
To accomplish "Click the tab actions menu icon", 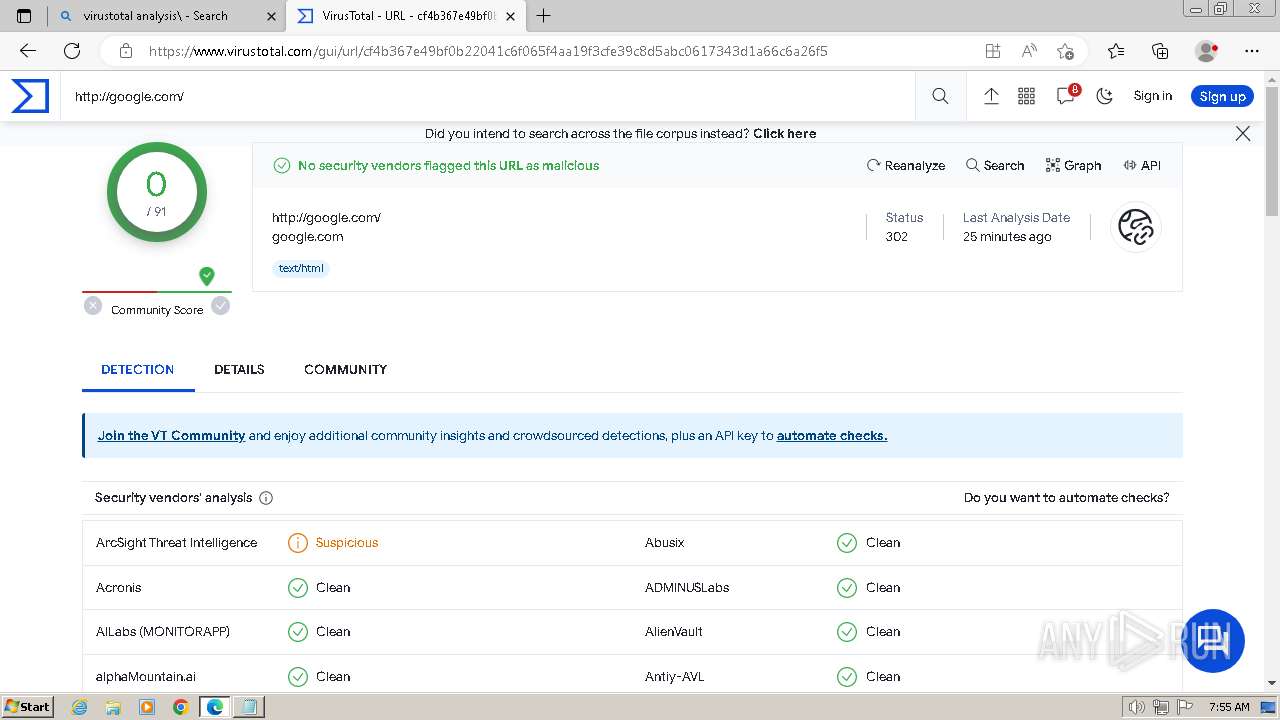I will click(24, 16).
